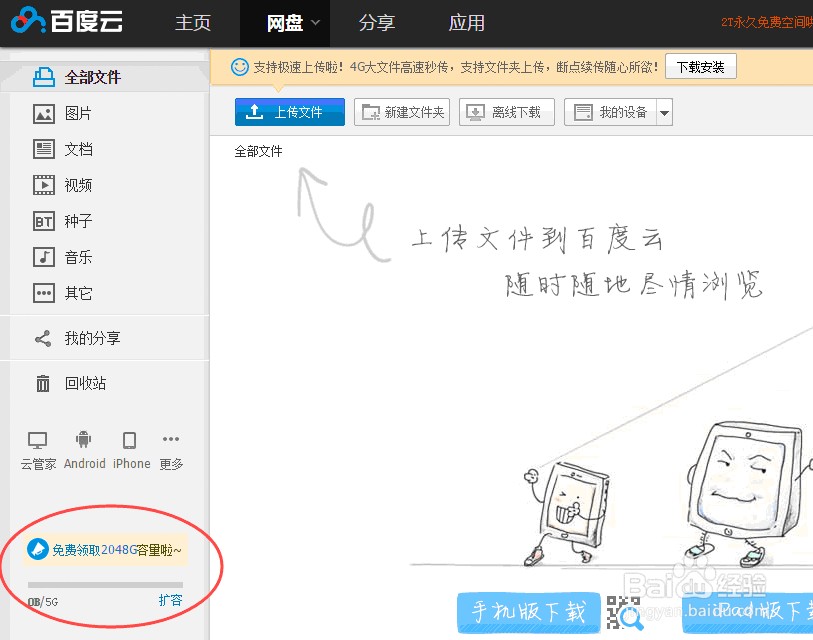Click the 下载安装 install button
The width and height of the screenshot is (813, 640).
[700, 67]
